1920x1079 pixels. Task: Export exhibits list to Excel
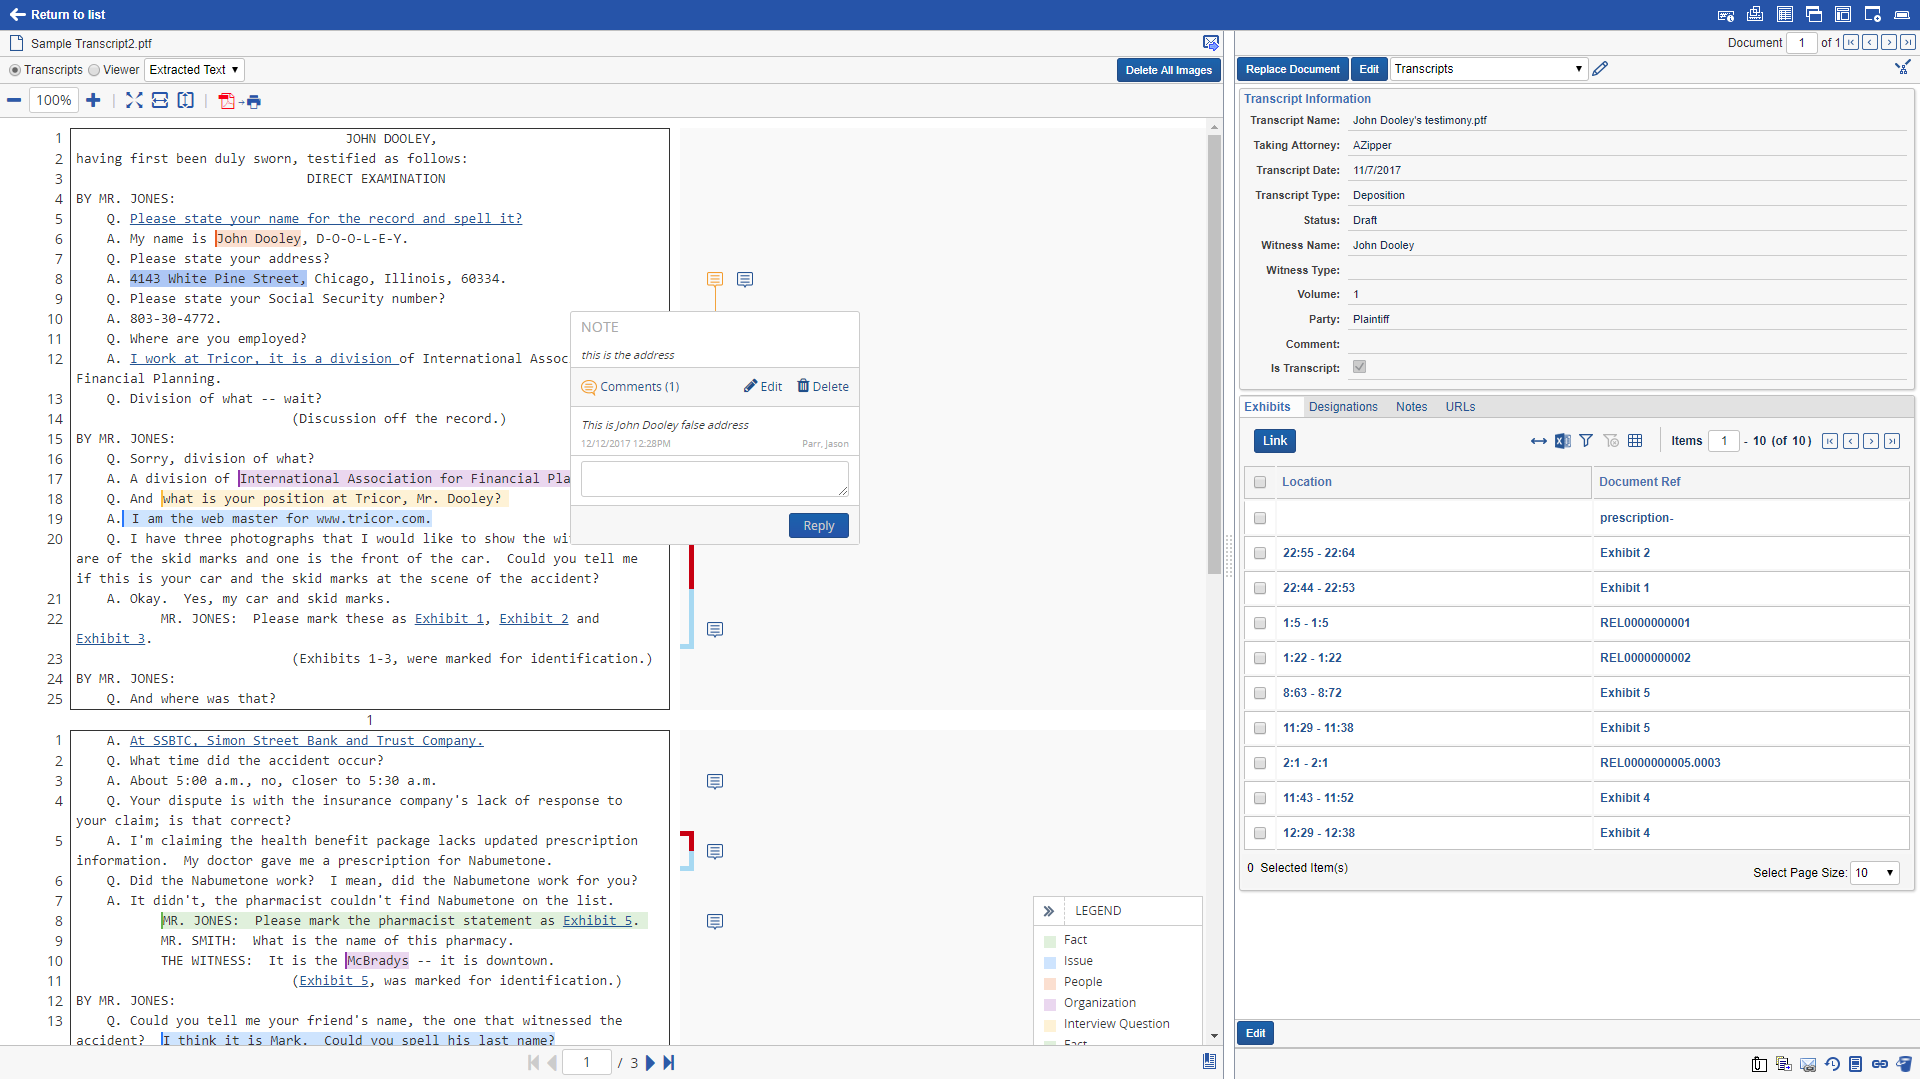pos(1562,441)
